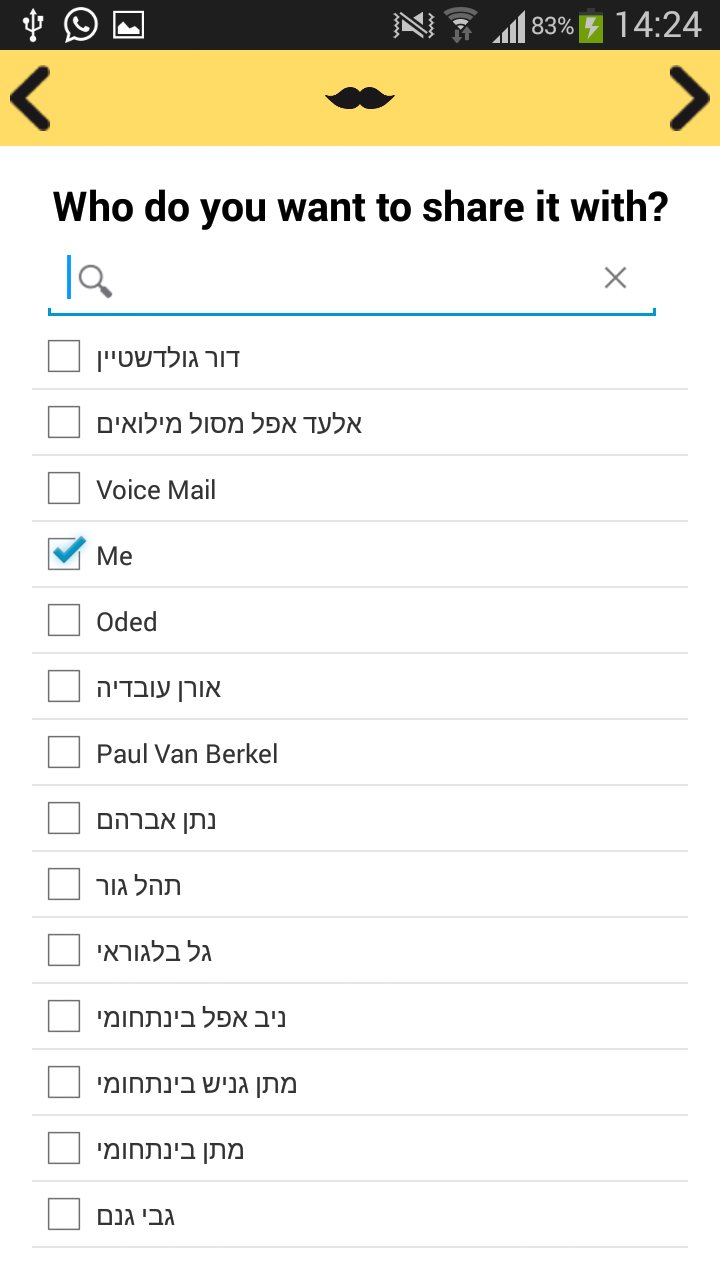Screen dimensions: 720x1280
Task: Tap the mustache logo icon
Action: coord(360,97)
